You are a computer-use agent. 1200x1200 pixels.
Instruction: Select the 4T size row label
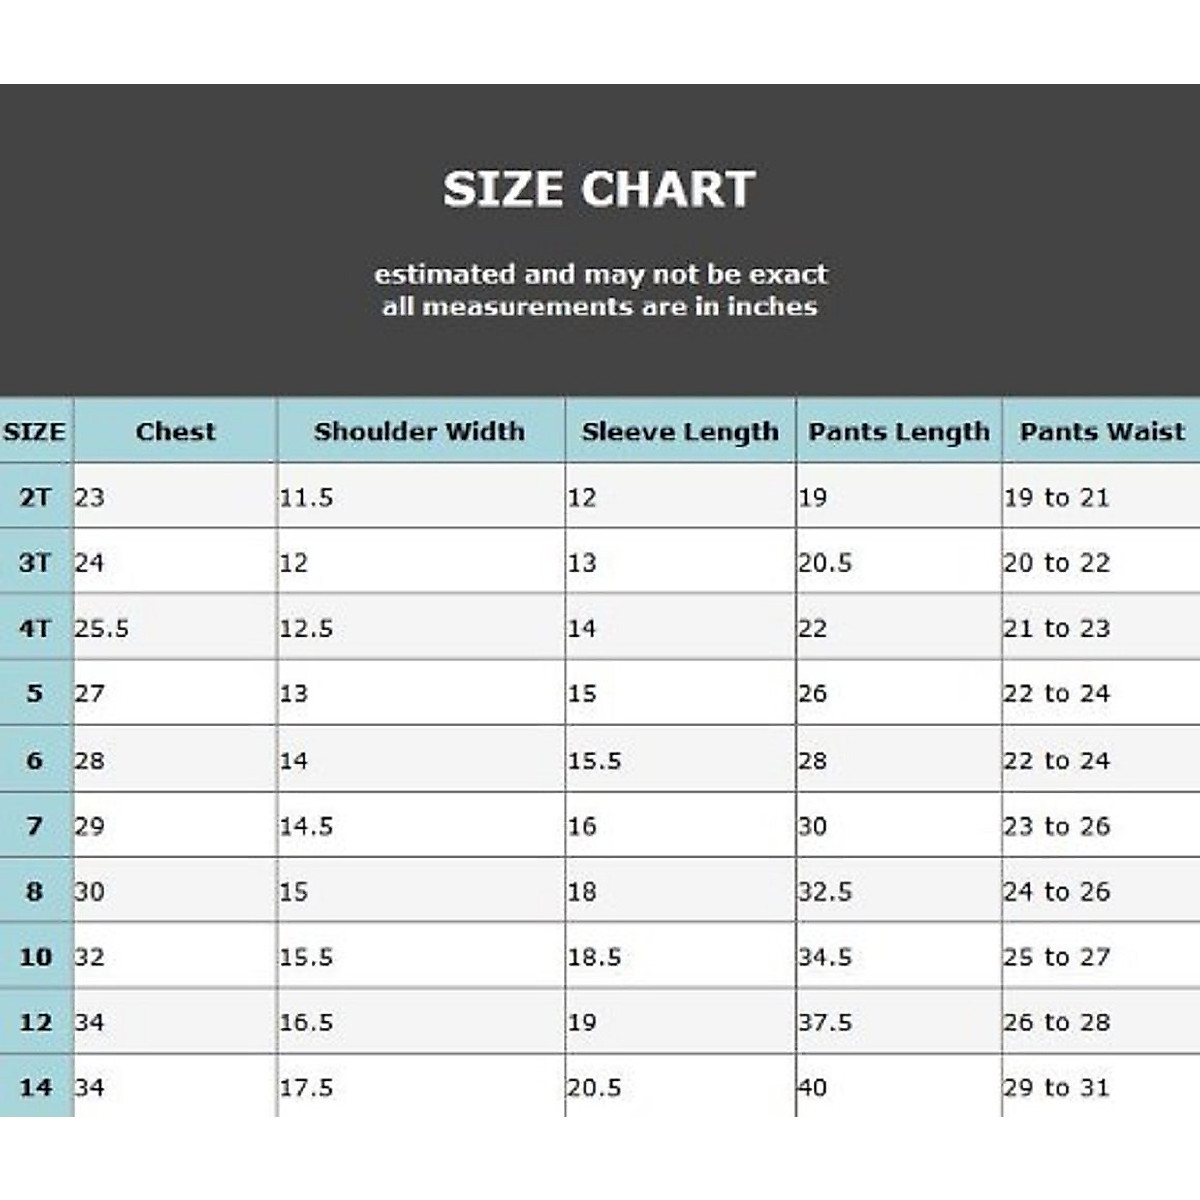[x=35, y=628]
